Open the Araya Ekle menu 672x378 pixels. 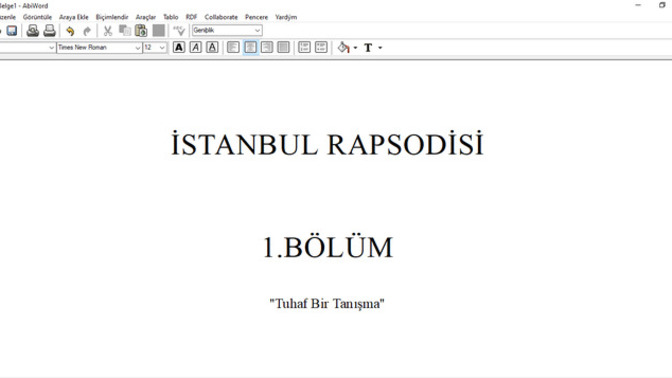tap(74, 17)
